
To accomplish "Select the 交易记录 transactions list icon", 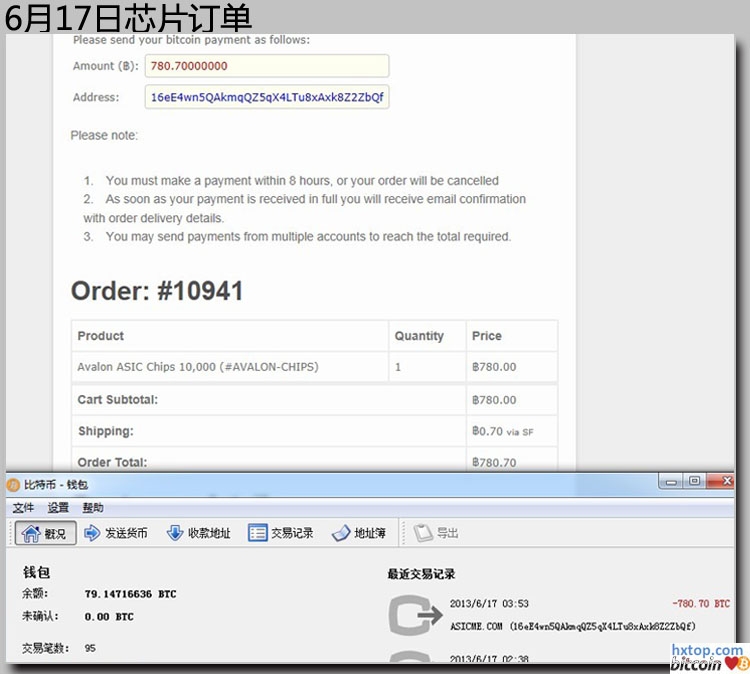I will (x=257, y=533).
